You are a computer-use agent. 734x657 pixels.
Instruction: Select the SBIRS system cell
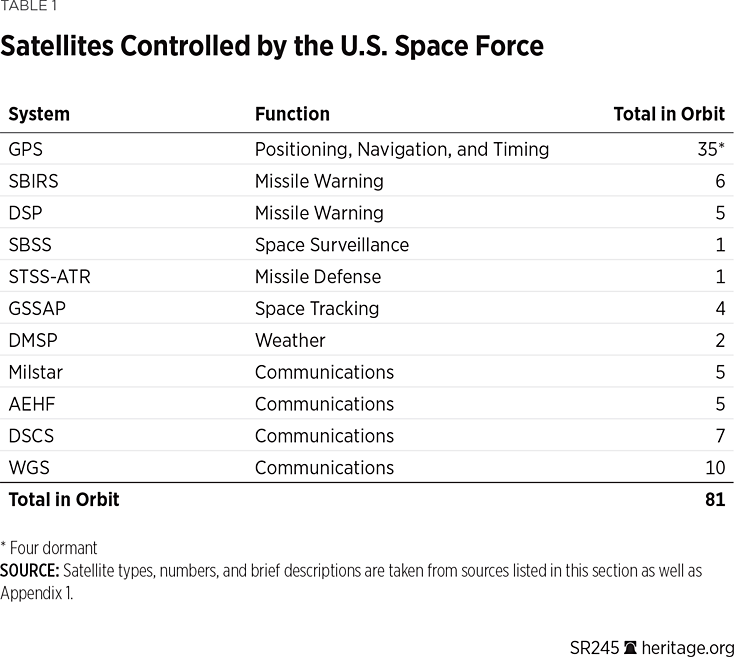coord(35,181)
